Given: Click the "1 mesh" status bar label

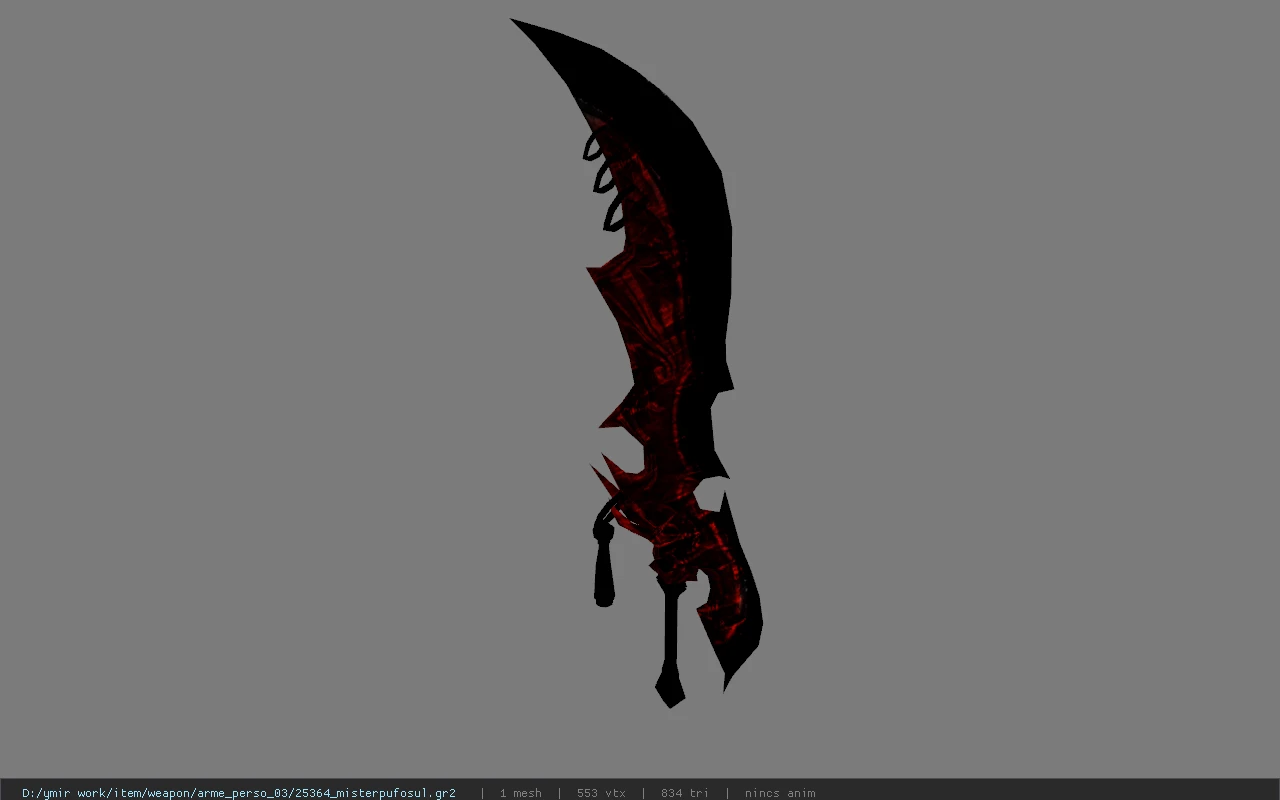Looking at the screenshot, I should [x=520, y=792].
